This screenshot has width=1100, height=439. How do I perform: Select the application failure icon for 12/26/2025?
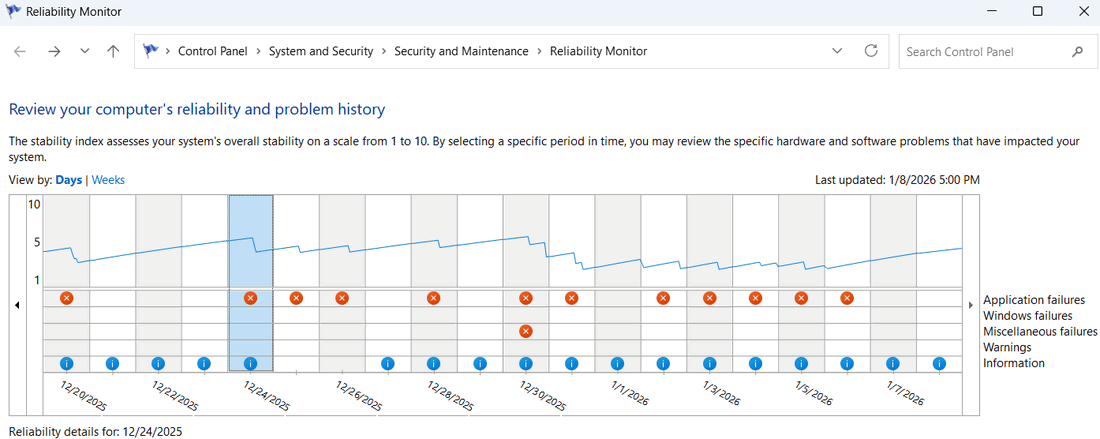click(x=342, y=298)
